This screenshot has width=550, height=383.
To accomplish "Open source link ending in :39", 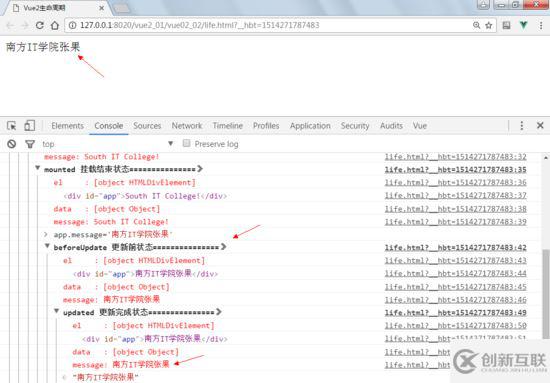I will (456, 222).
